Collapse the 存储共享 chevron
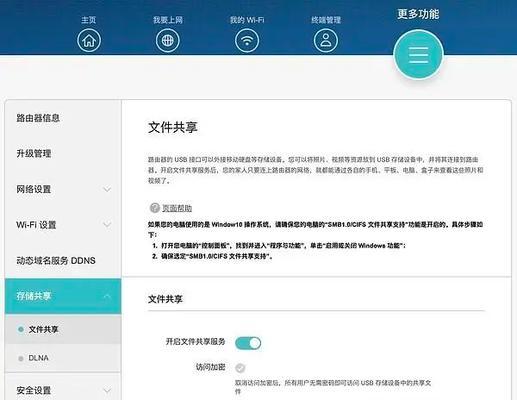 tap(107, 296)
